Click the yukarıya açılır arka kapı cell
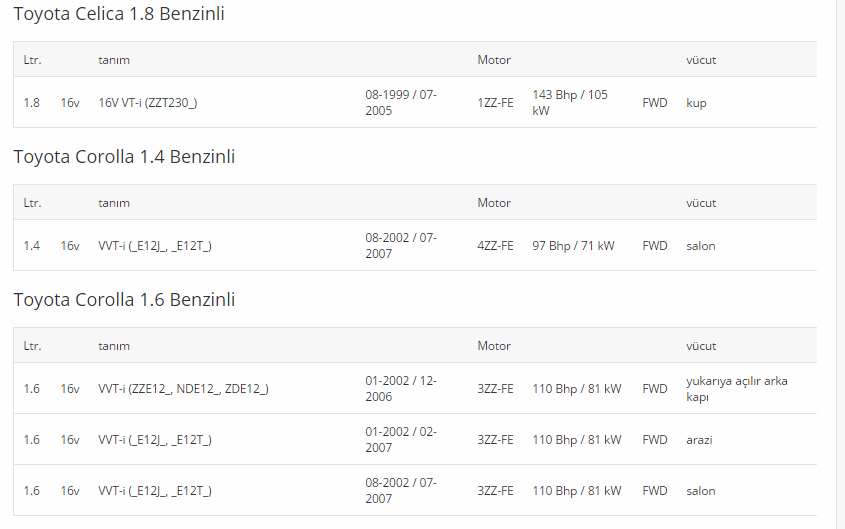The width and height of the screenshot is (845, 529). click(x=736, y=388)
